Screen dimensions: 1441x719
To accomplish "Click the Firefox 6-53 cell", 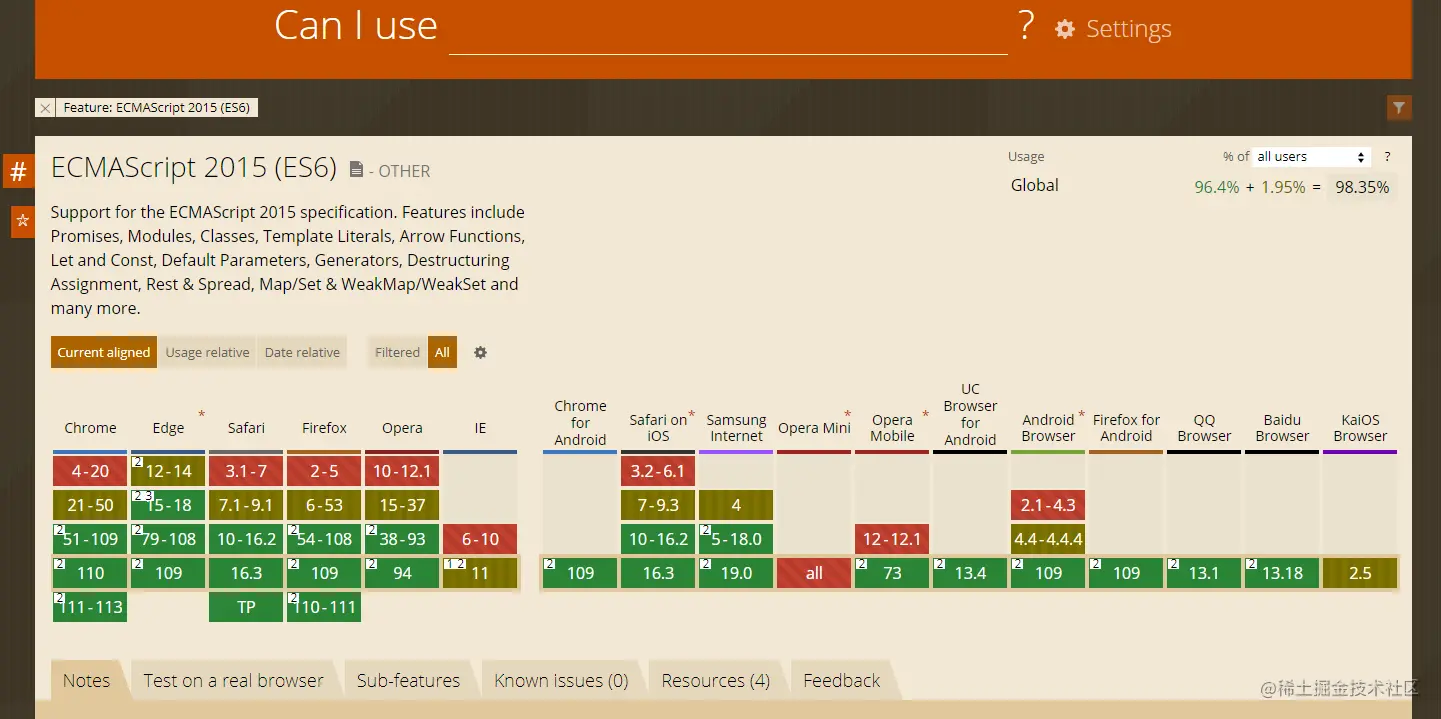I will [x=324, y=505].
